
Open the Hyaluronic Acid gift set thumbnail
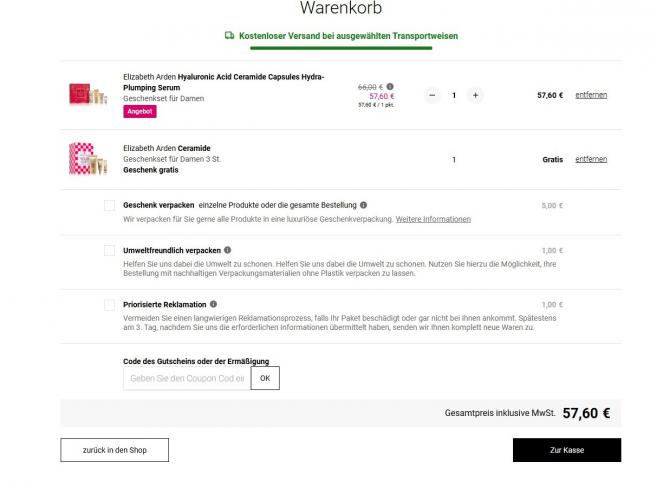tap(88, 93)
